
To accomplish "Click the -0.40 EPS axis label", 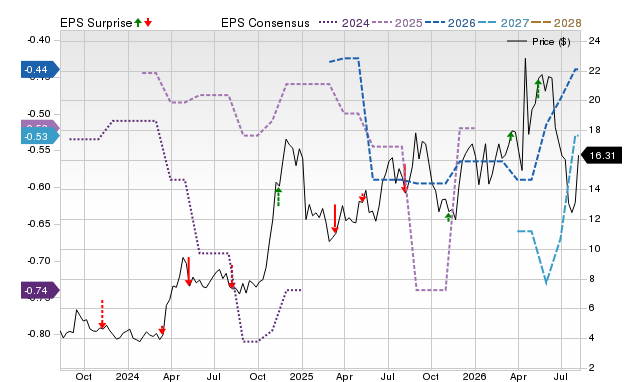I will (39, 40).
